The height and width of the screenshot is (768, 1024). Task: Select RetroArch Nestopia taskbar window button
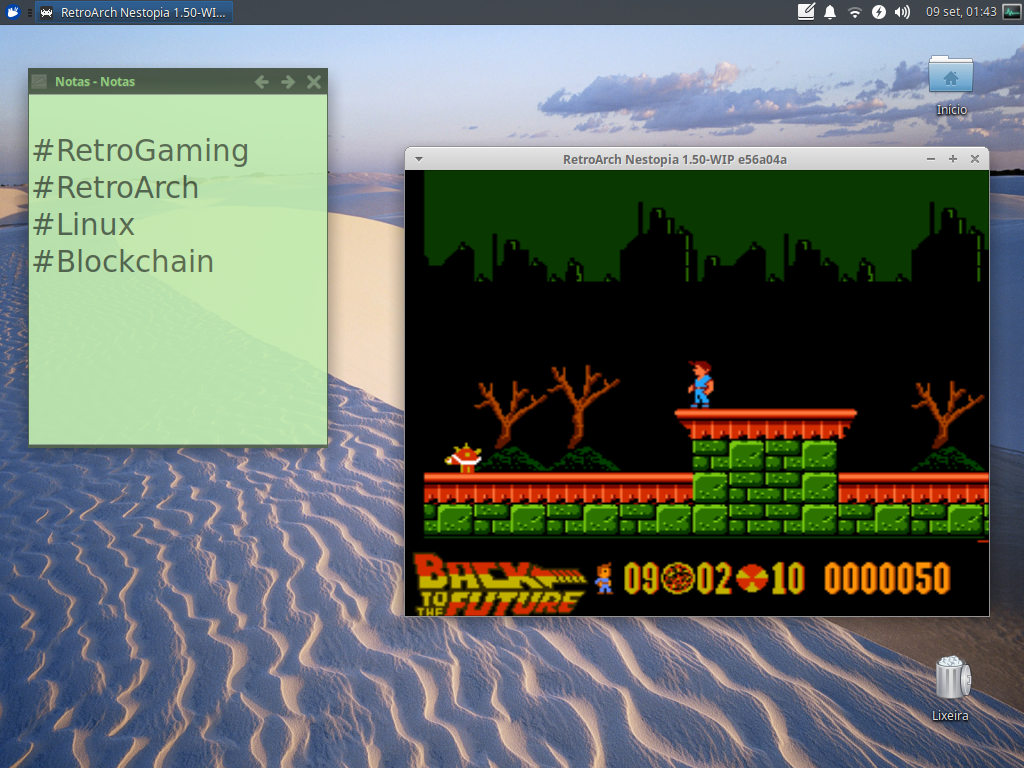tap(134, 12)
